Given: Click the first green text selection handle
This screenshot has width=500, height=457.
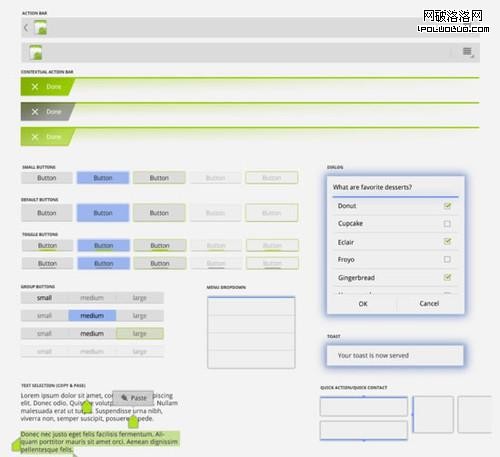Looking at the screenshot, I should coord(87,407).
